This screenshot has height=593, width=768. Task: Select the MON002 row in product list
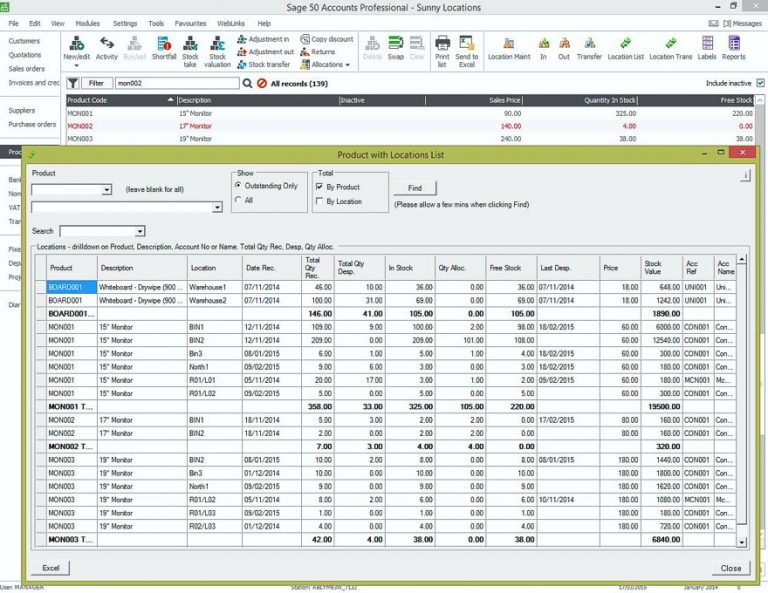(409, 126)
